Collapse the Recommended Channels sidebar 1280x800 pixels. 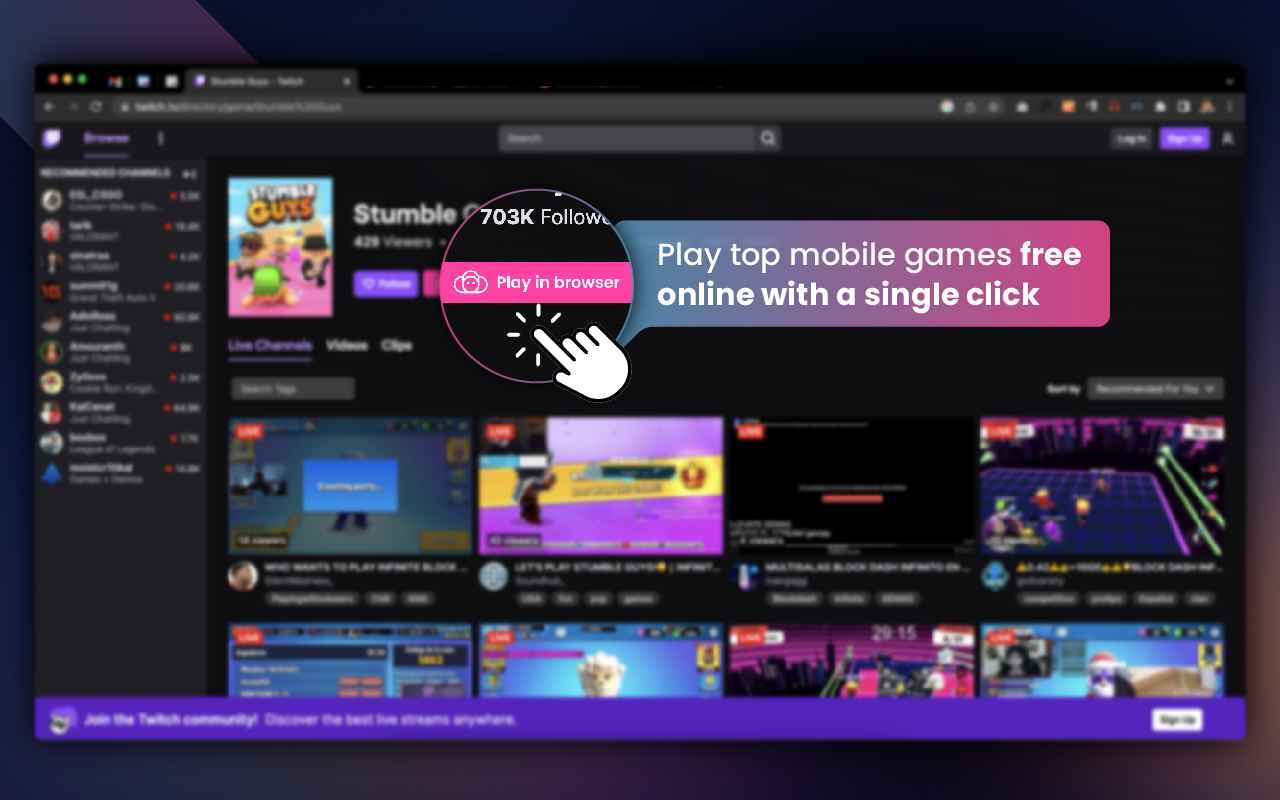[x=189, y=173]
